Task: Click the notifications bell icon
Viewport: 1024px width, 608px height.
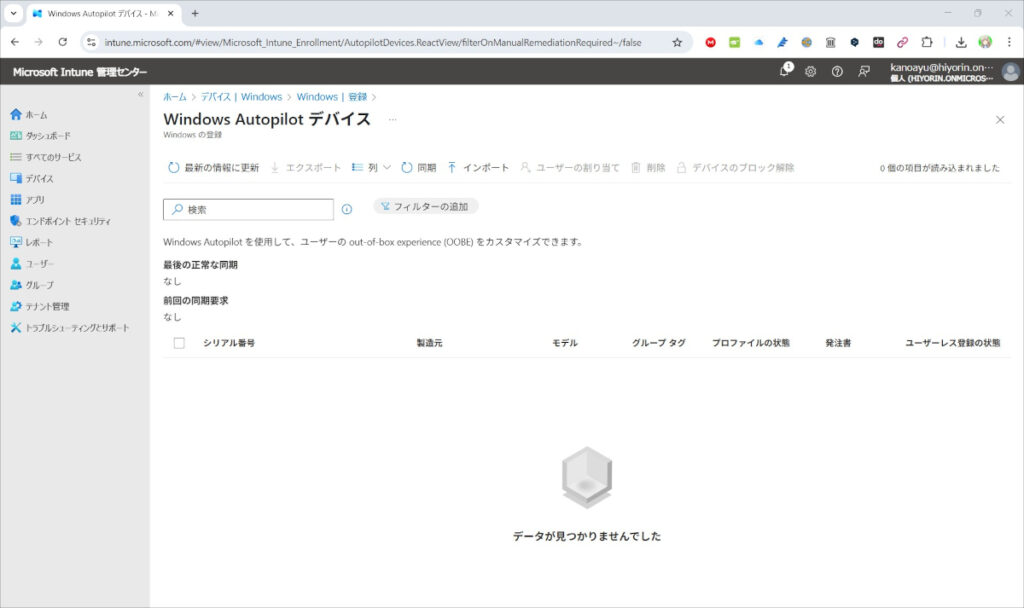Action: click(784, 71)
